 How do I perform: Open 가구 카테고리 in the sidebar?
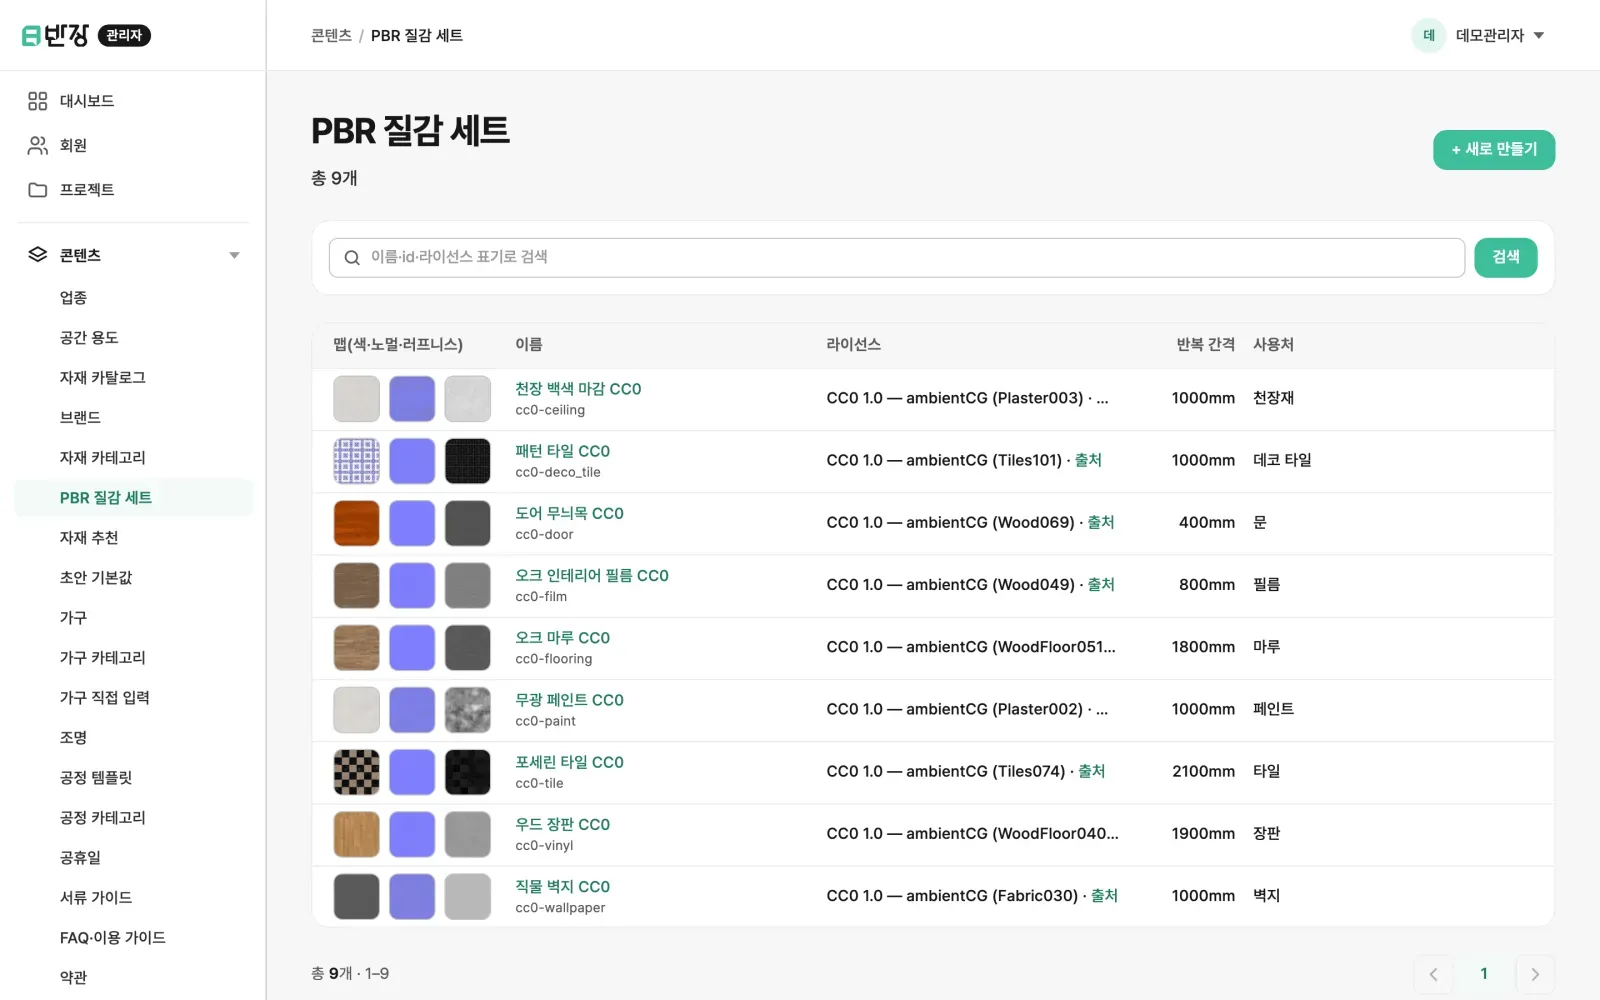coord(134,658)
